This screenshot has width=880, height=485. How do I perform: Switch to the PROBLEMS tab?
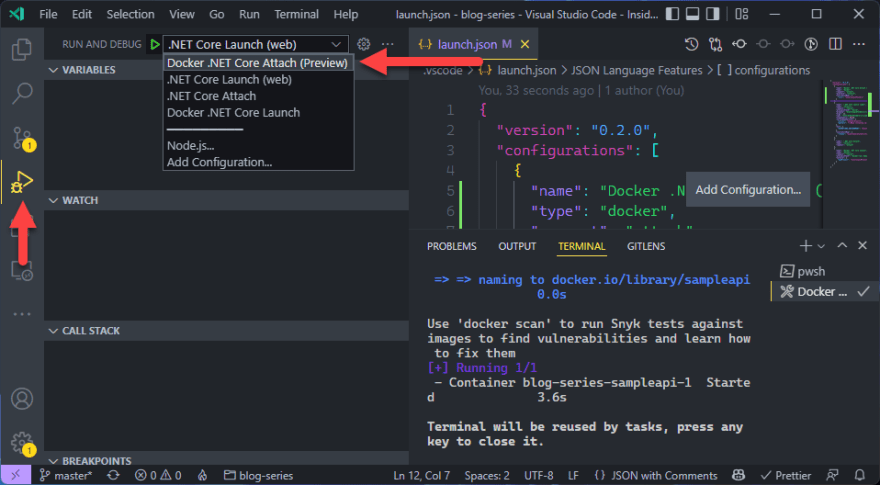452,246
